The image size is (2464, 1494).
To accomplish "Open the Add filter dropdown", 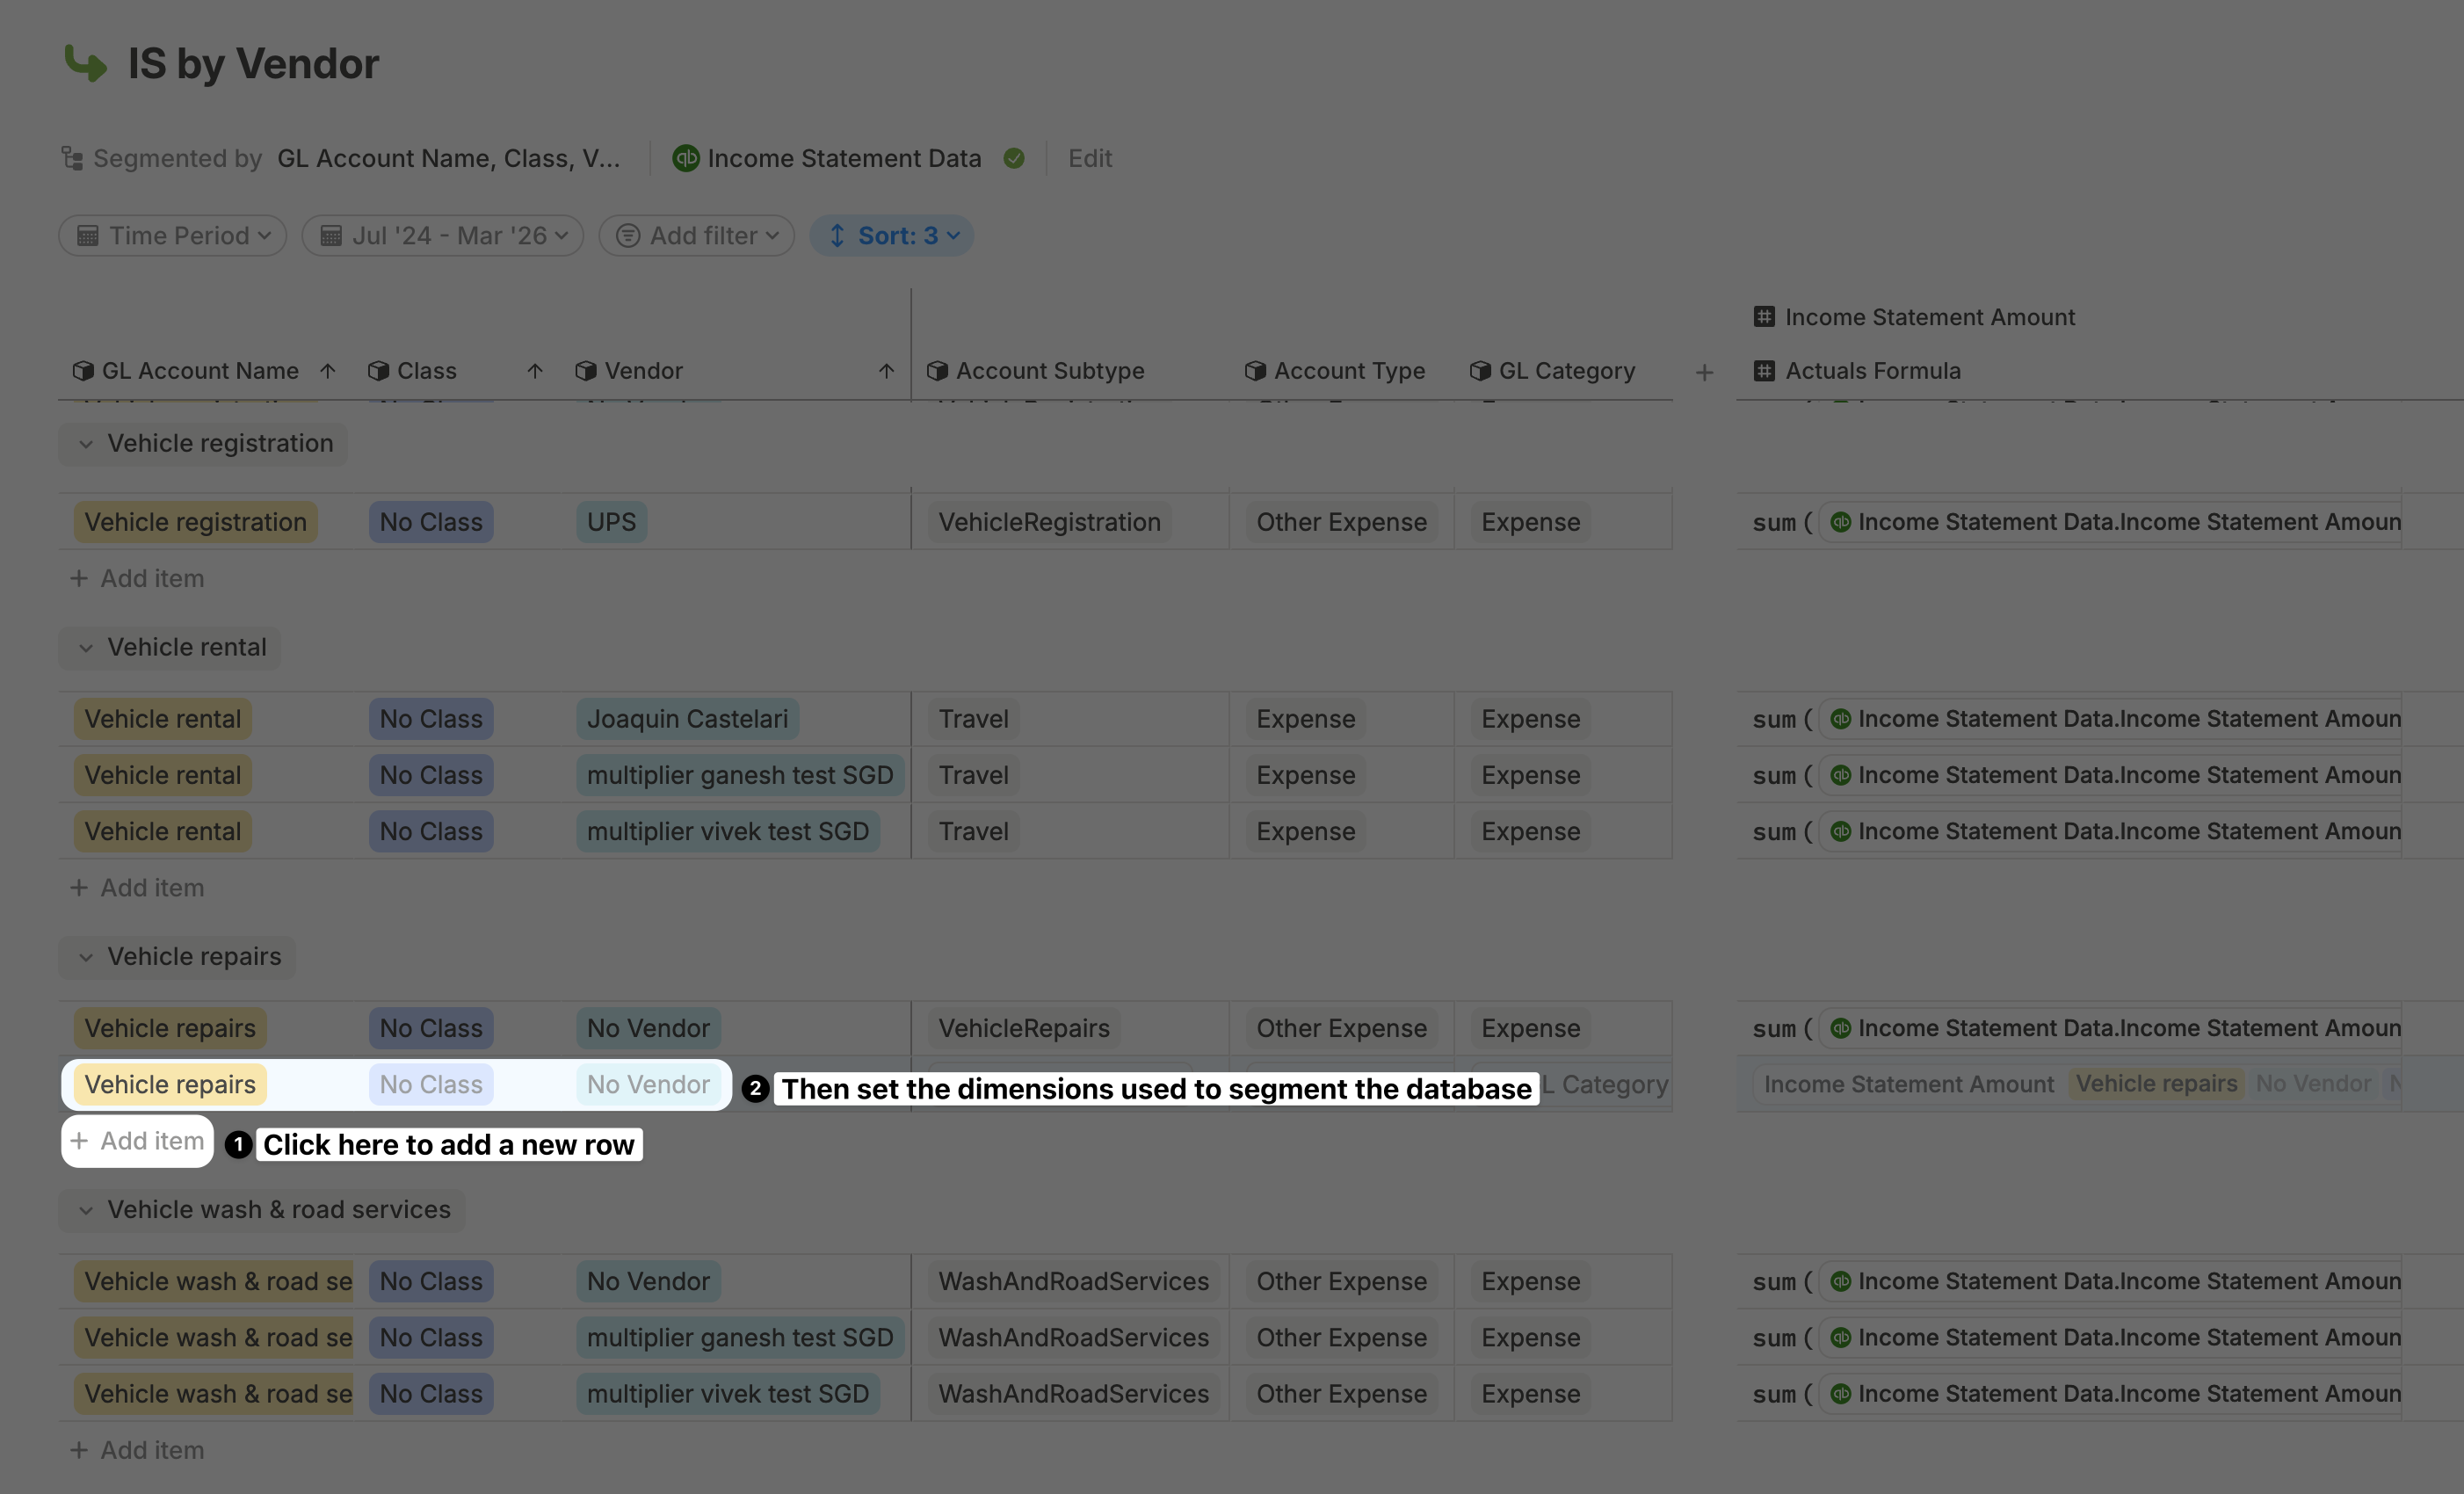I will coord(697,236).
